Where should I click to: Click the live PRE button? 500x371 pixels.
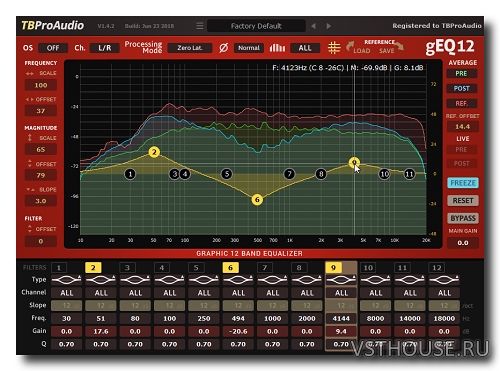(x=462, y=150)
